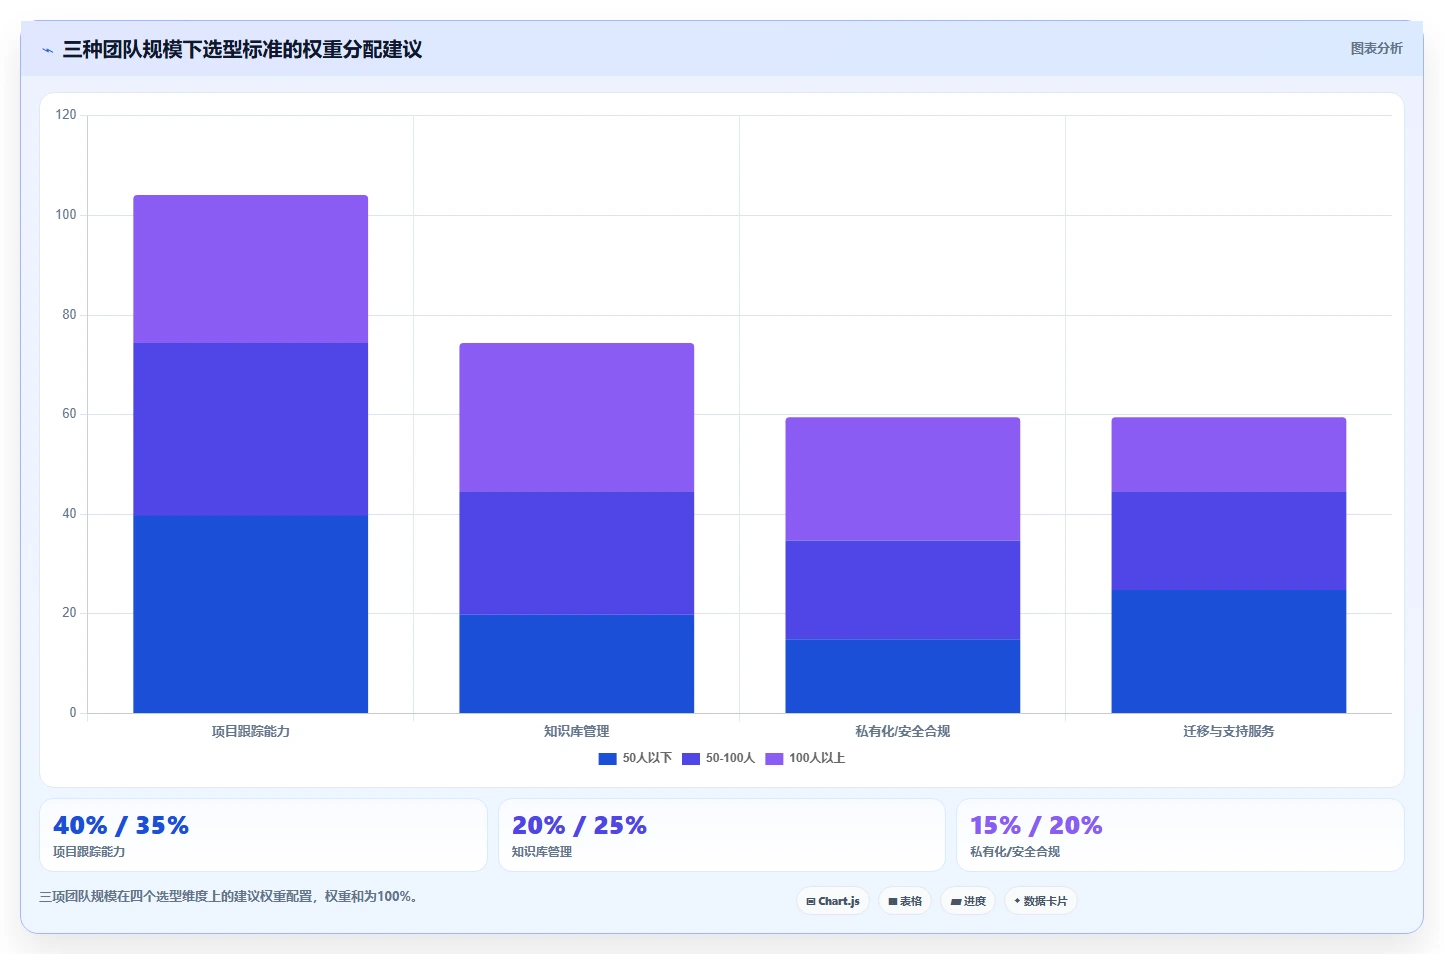This screenshot has width=1444, height=954.
Task: Select the 15% / 20% 私有化/安全合规 card
Action: [x=1180, y=835]
